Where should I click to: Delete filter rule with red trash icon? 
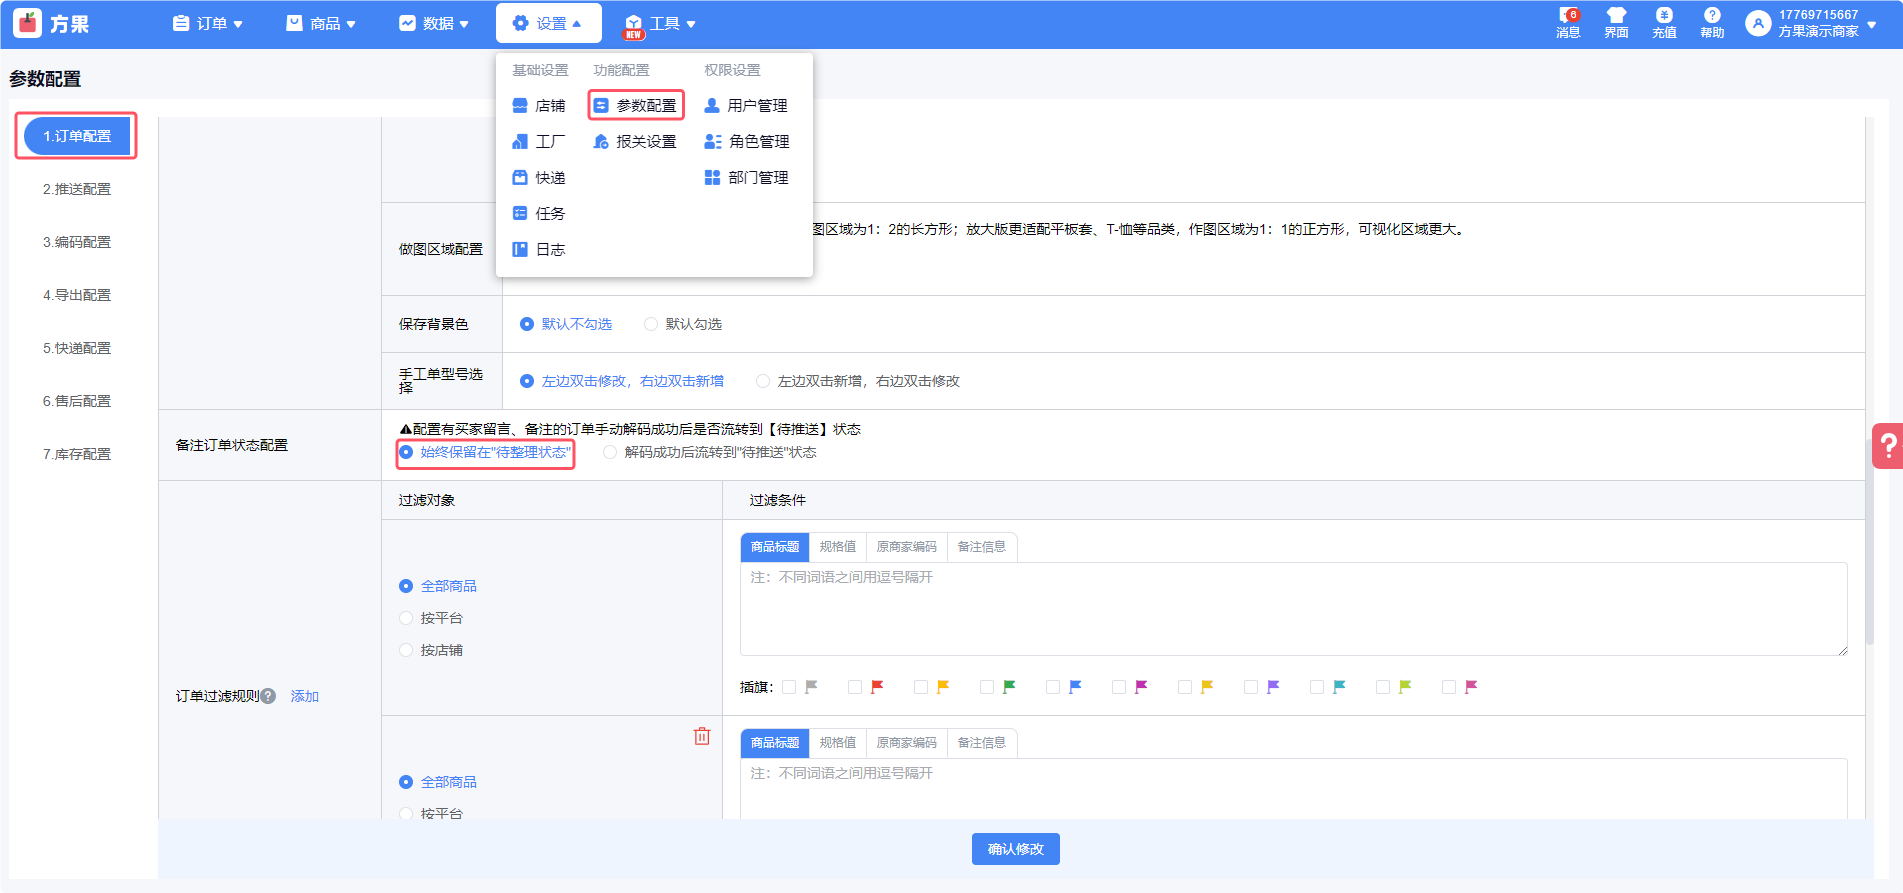(702, 736)
